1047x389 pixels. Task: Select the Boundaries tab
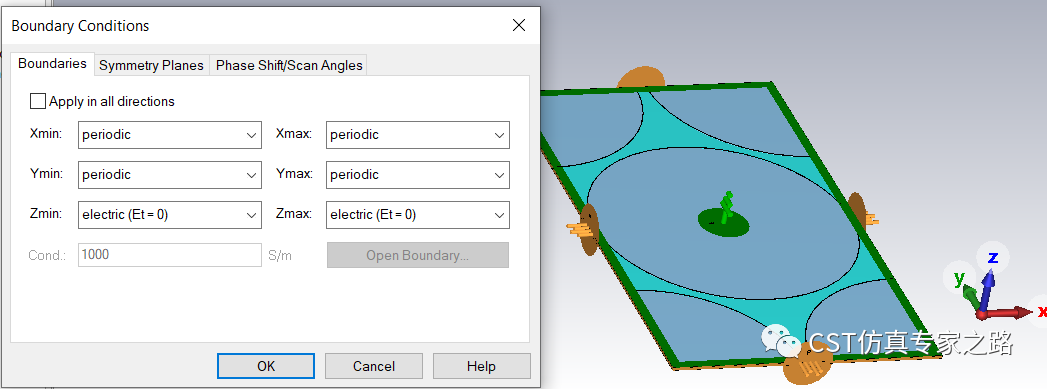click(x=52, y=63)
